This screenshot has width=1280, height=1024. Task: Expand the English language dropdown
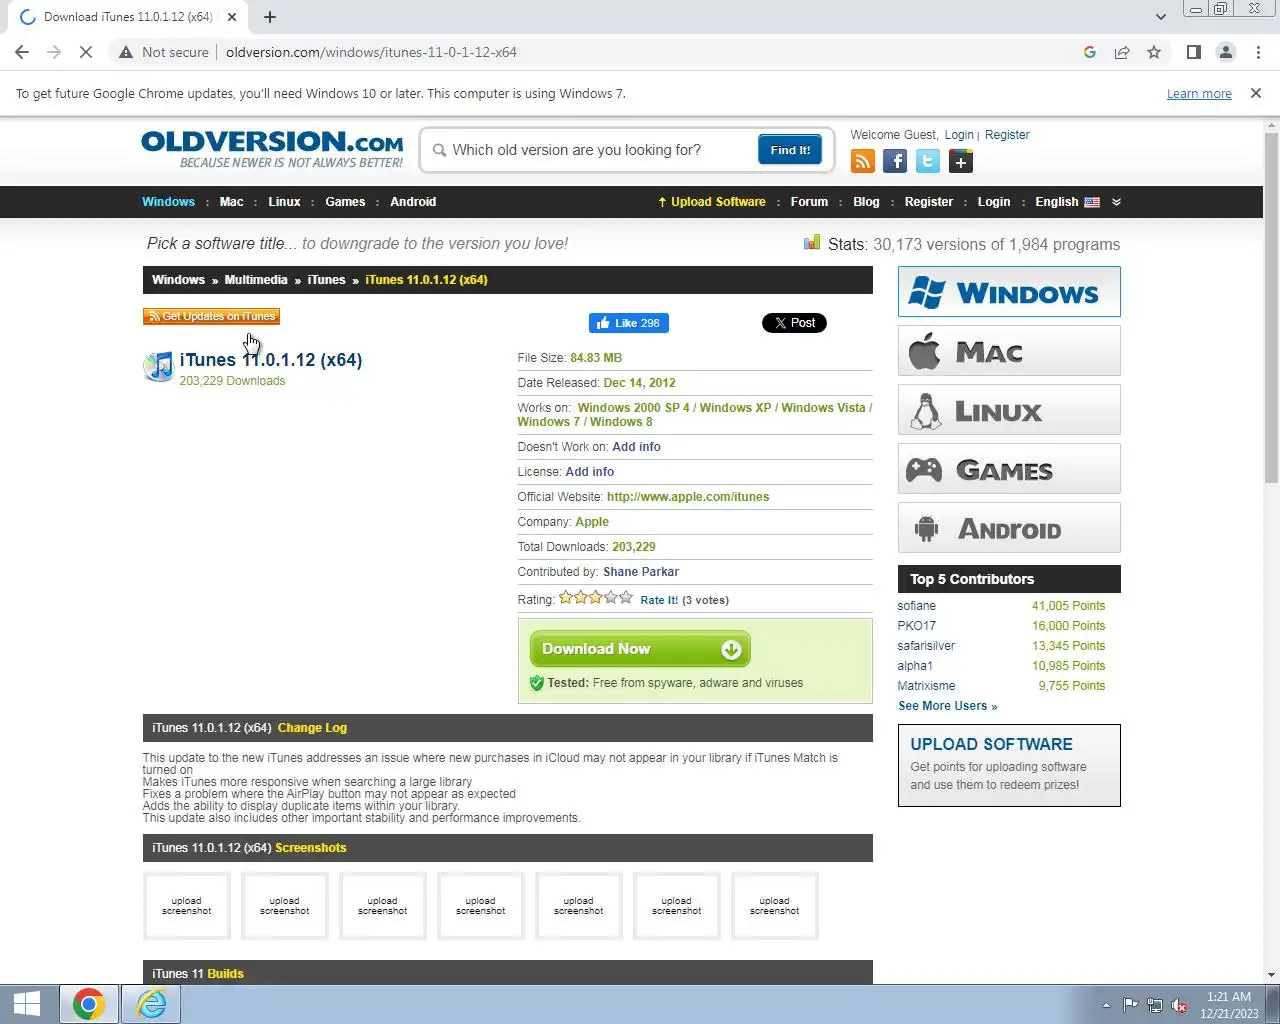(1067, 202)
